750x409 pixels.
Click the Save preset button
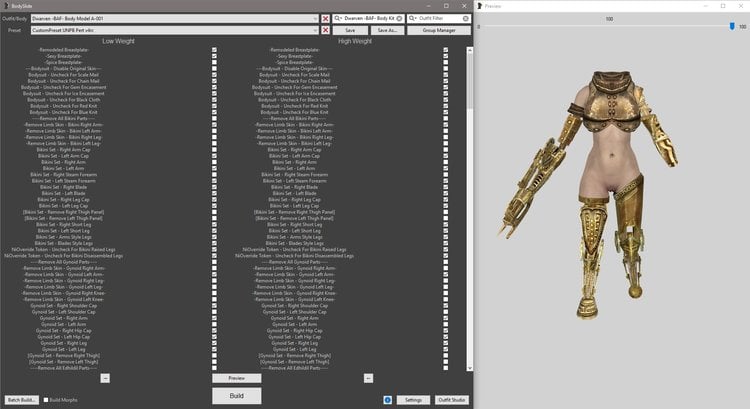point(350,30)
